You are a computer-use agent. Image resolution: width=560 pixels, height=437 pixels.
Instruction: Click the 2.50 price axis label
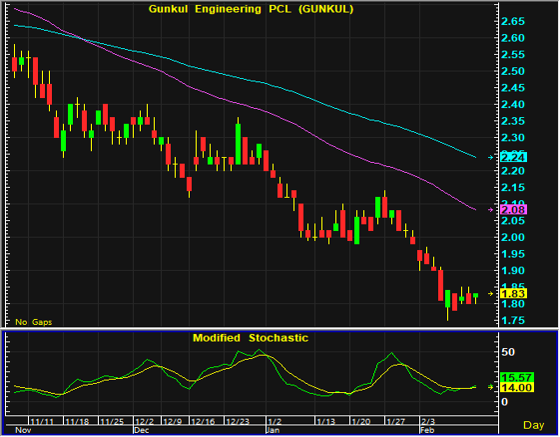coord(513,71)
